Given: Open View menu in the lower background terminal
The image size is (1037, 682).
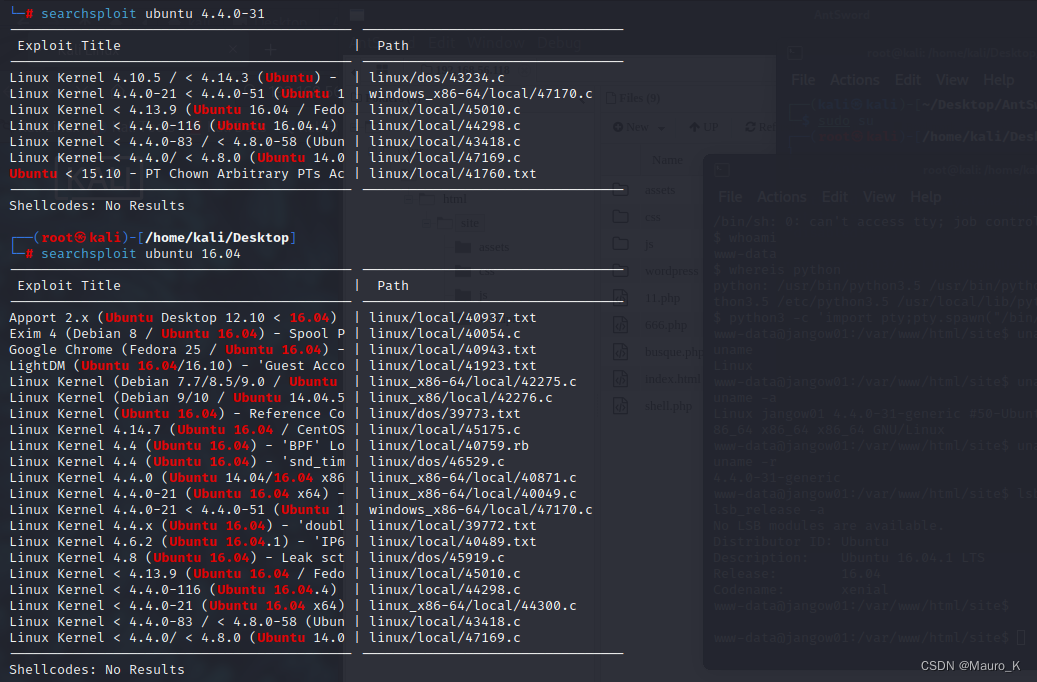Looking at the screenshot, I should (x=879, y=197).
